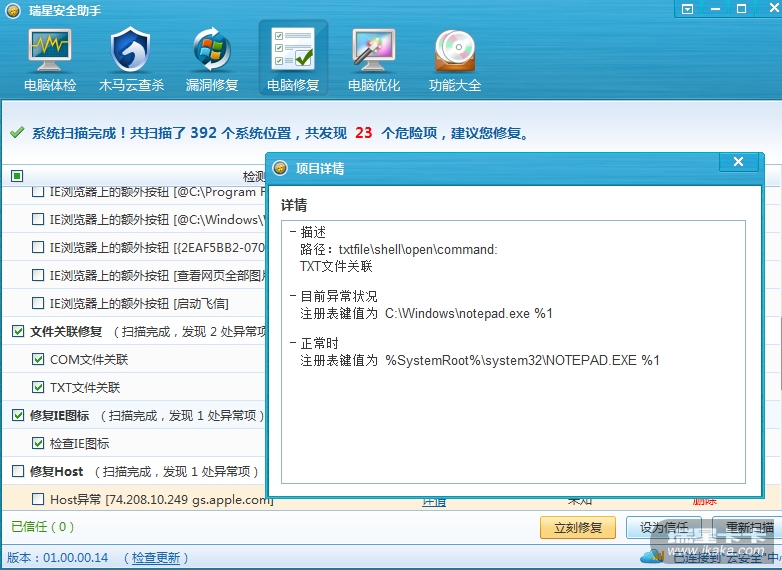Screen dimensions: 782x570
Task: Check the 修复Host group checkbox
Action: coord(18,471)
